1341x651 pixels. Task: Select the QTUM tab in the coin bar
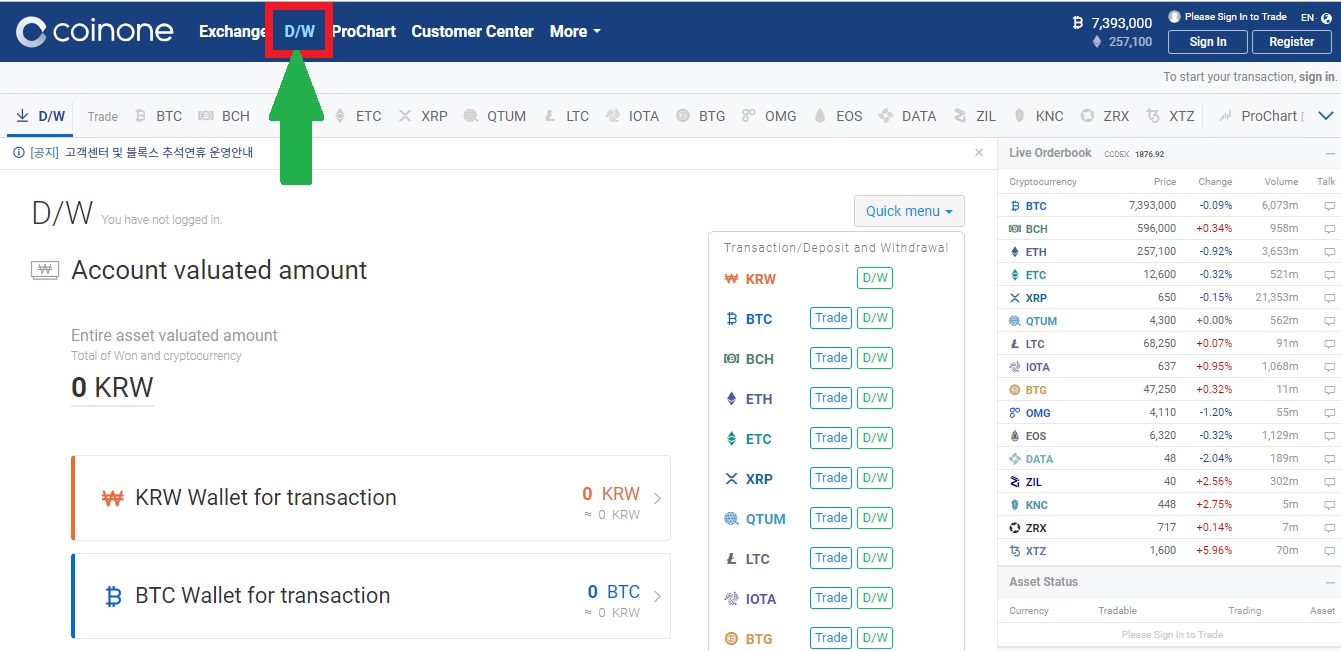(495, 116)
